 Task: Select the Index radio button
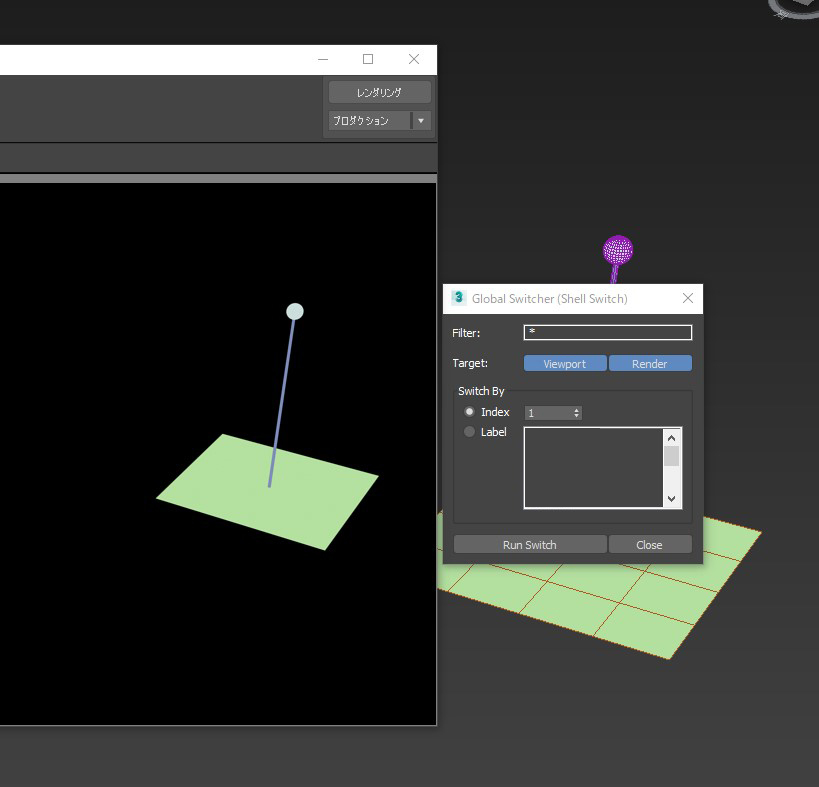tap(470, 412)
